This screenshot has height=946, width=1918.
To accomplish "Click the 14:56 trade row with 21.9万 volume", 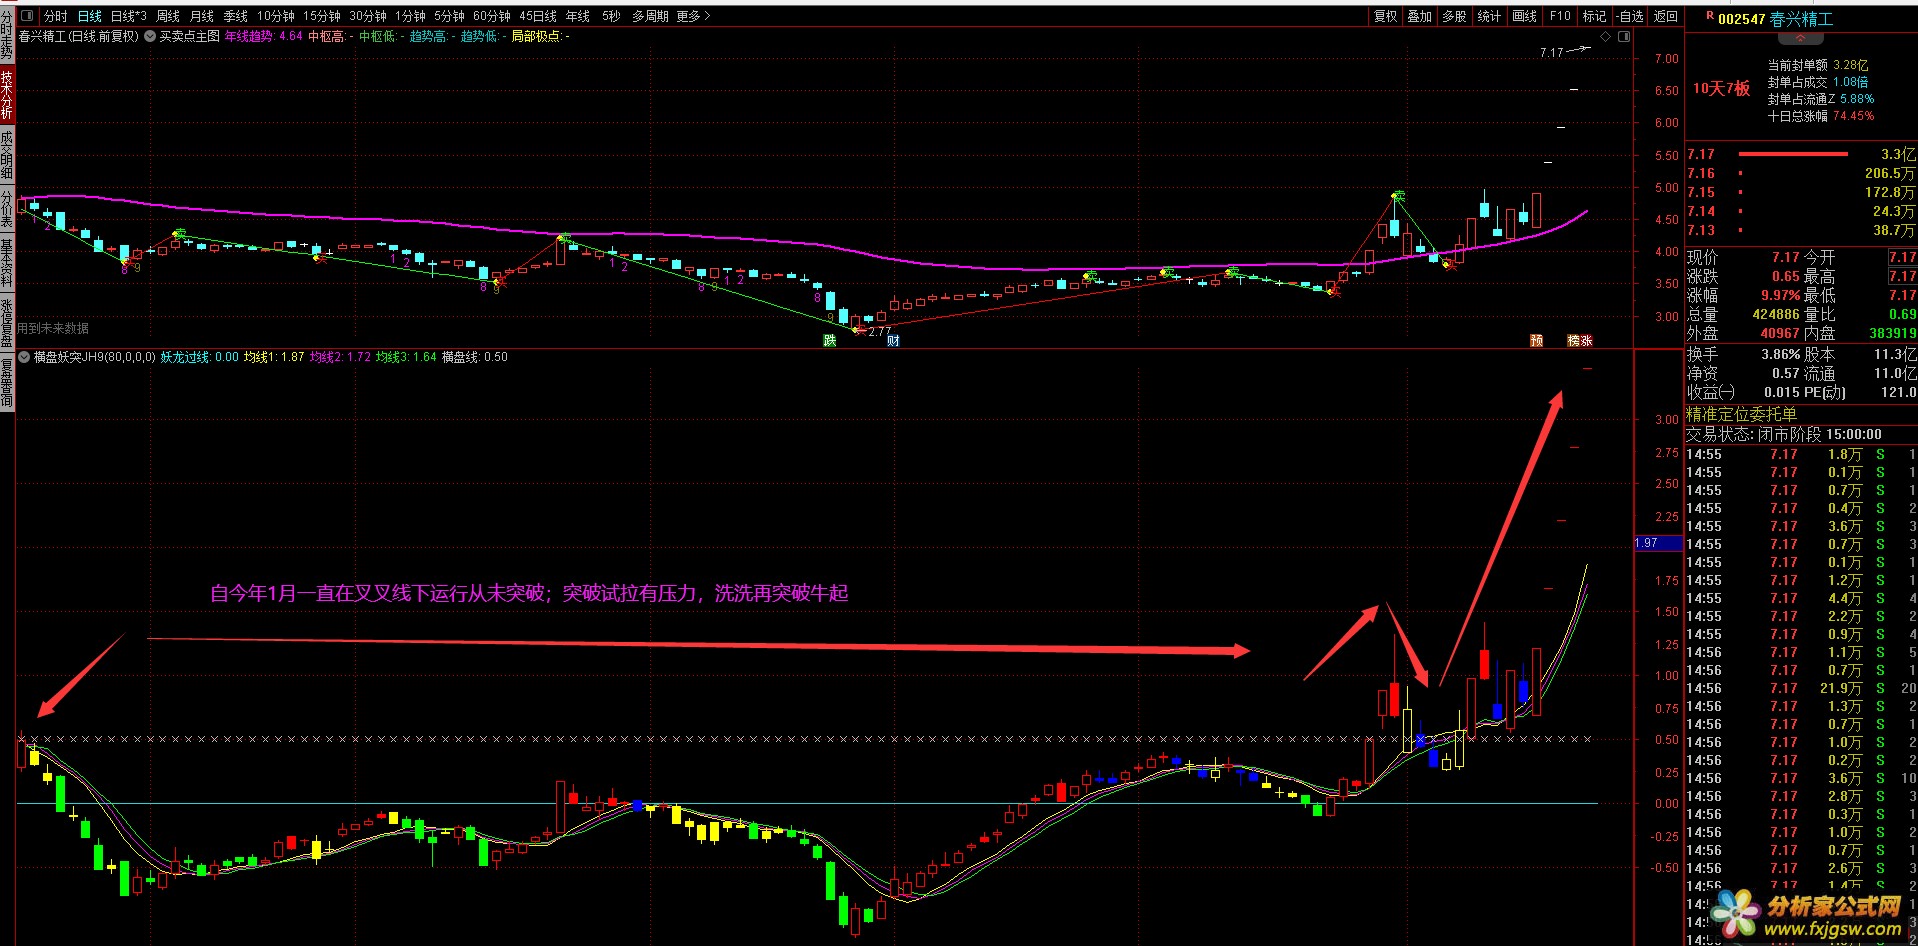I will click(1801, 688).
